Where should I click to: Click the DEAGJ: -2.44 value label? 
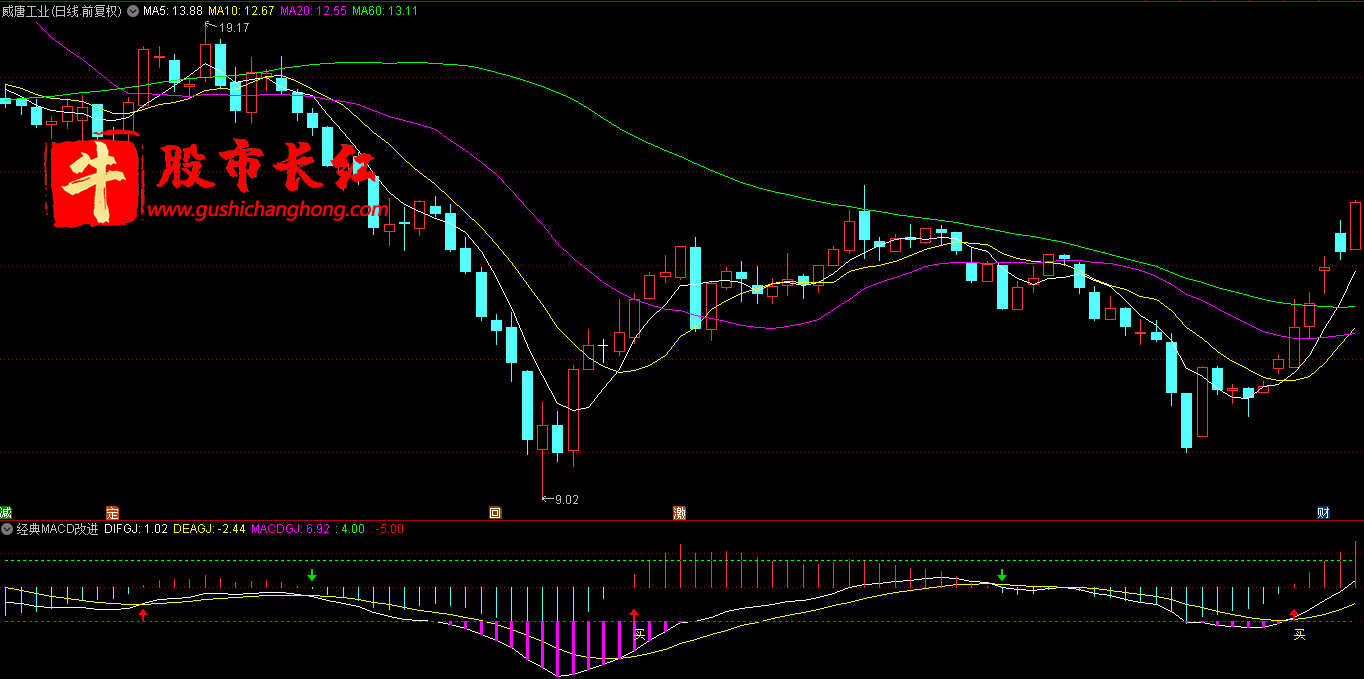pyautogui.click(x=210, y=529)
